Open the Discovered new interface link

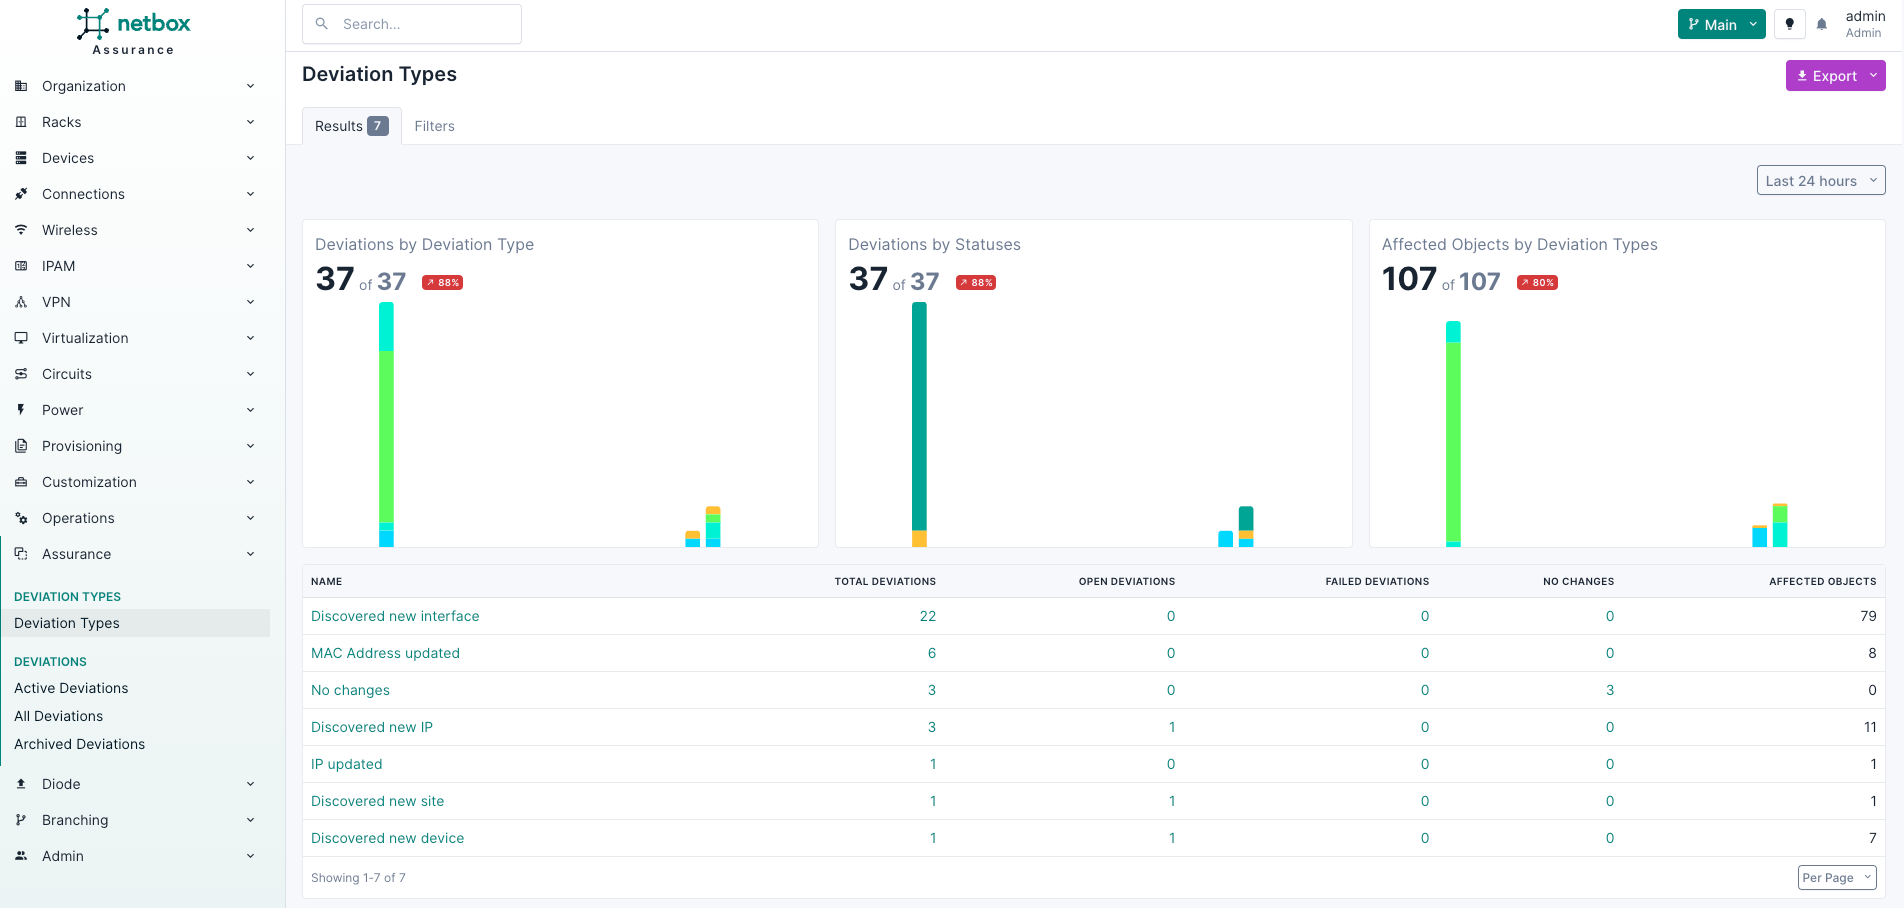[395, 616]
